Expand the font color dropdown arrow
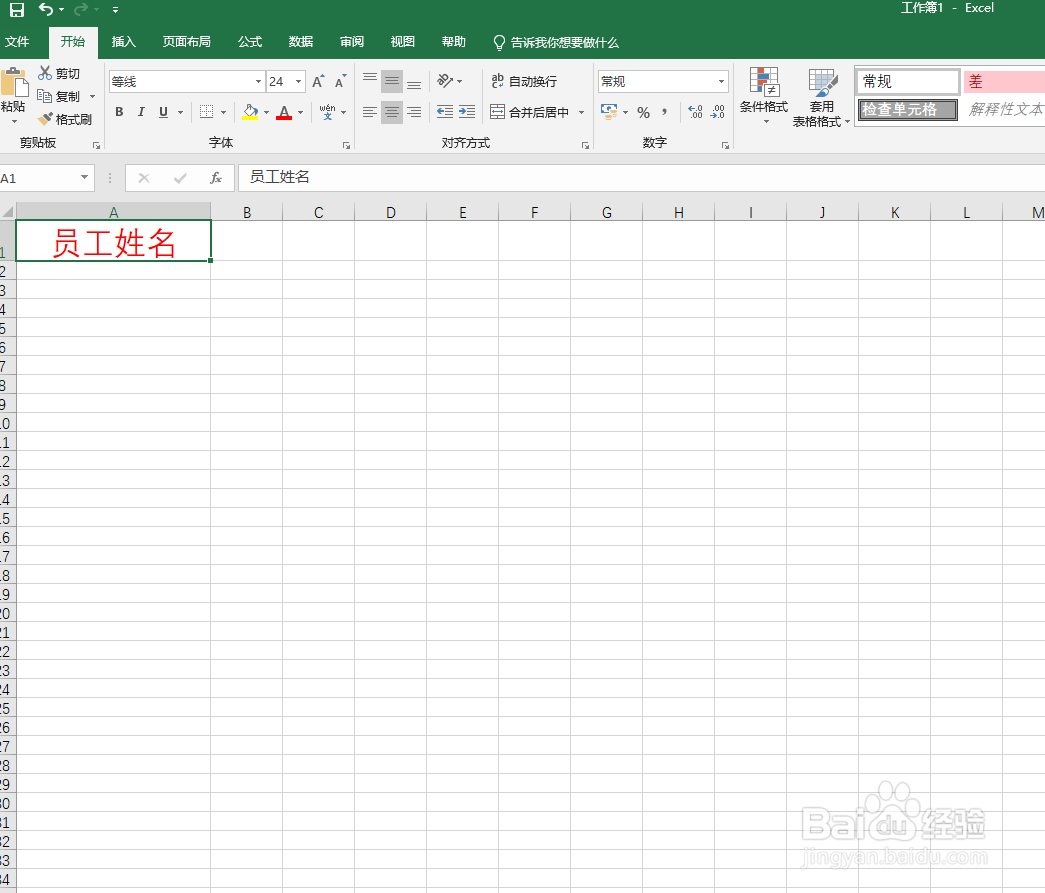This screenshot has width=1045, height=893. pyautogui.click(x=301, y=112)
